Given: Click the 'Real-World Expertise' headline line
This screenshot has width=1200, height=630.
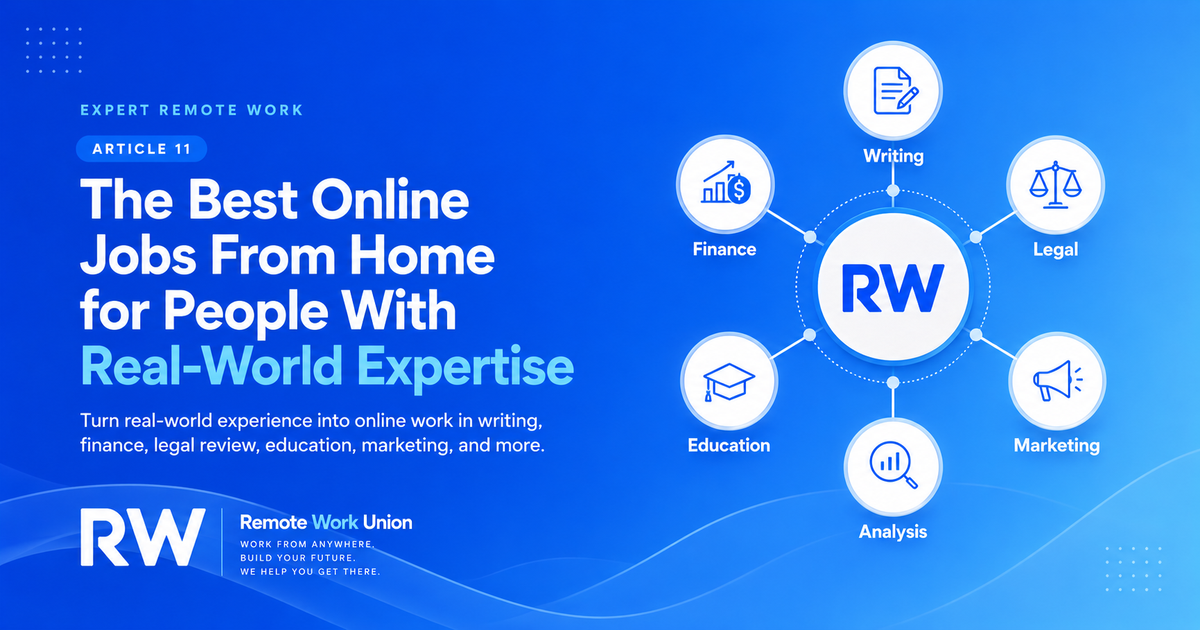Looking at the screenshot, I should tap(327, 367).
